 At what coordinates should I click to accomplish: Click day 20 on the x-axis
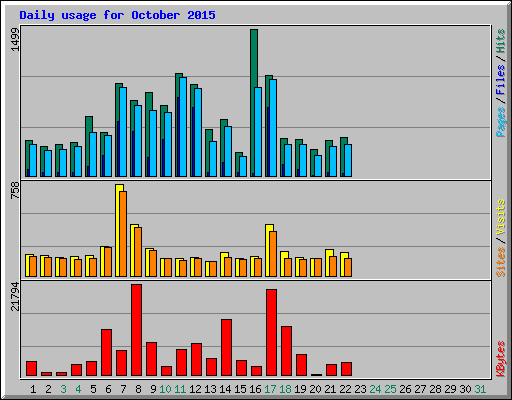click(x=315, y=389)
